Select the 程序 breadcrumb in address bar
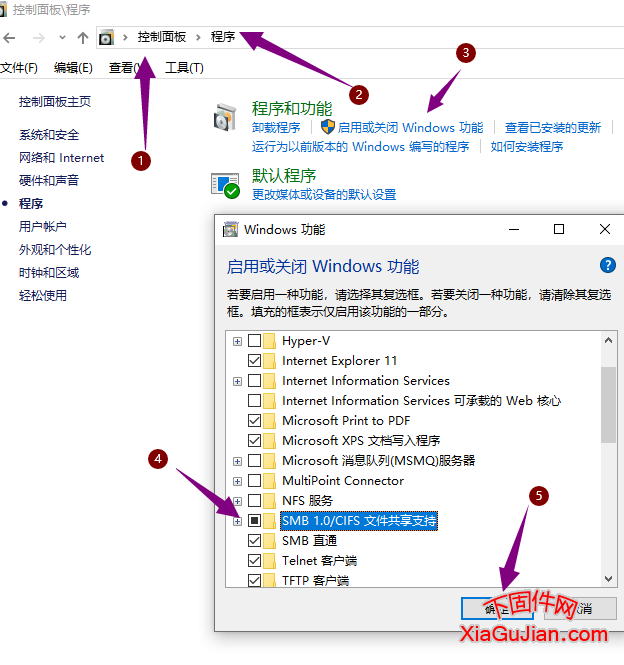The width and height of the screenshot is (624, 665). [223, 37]
